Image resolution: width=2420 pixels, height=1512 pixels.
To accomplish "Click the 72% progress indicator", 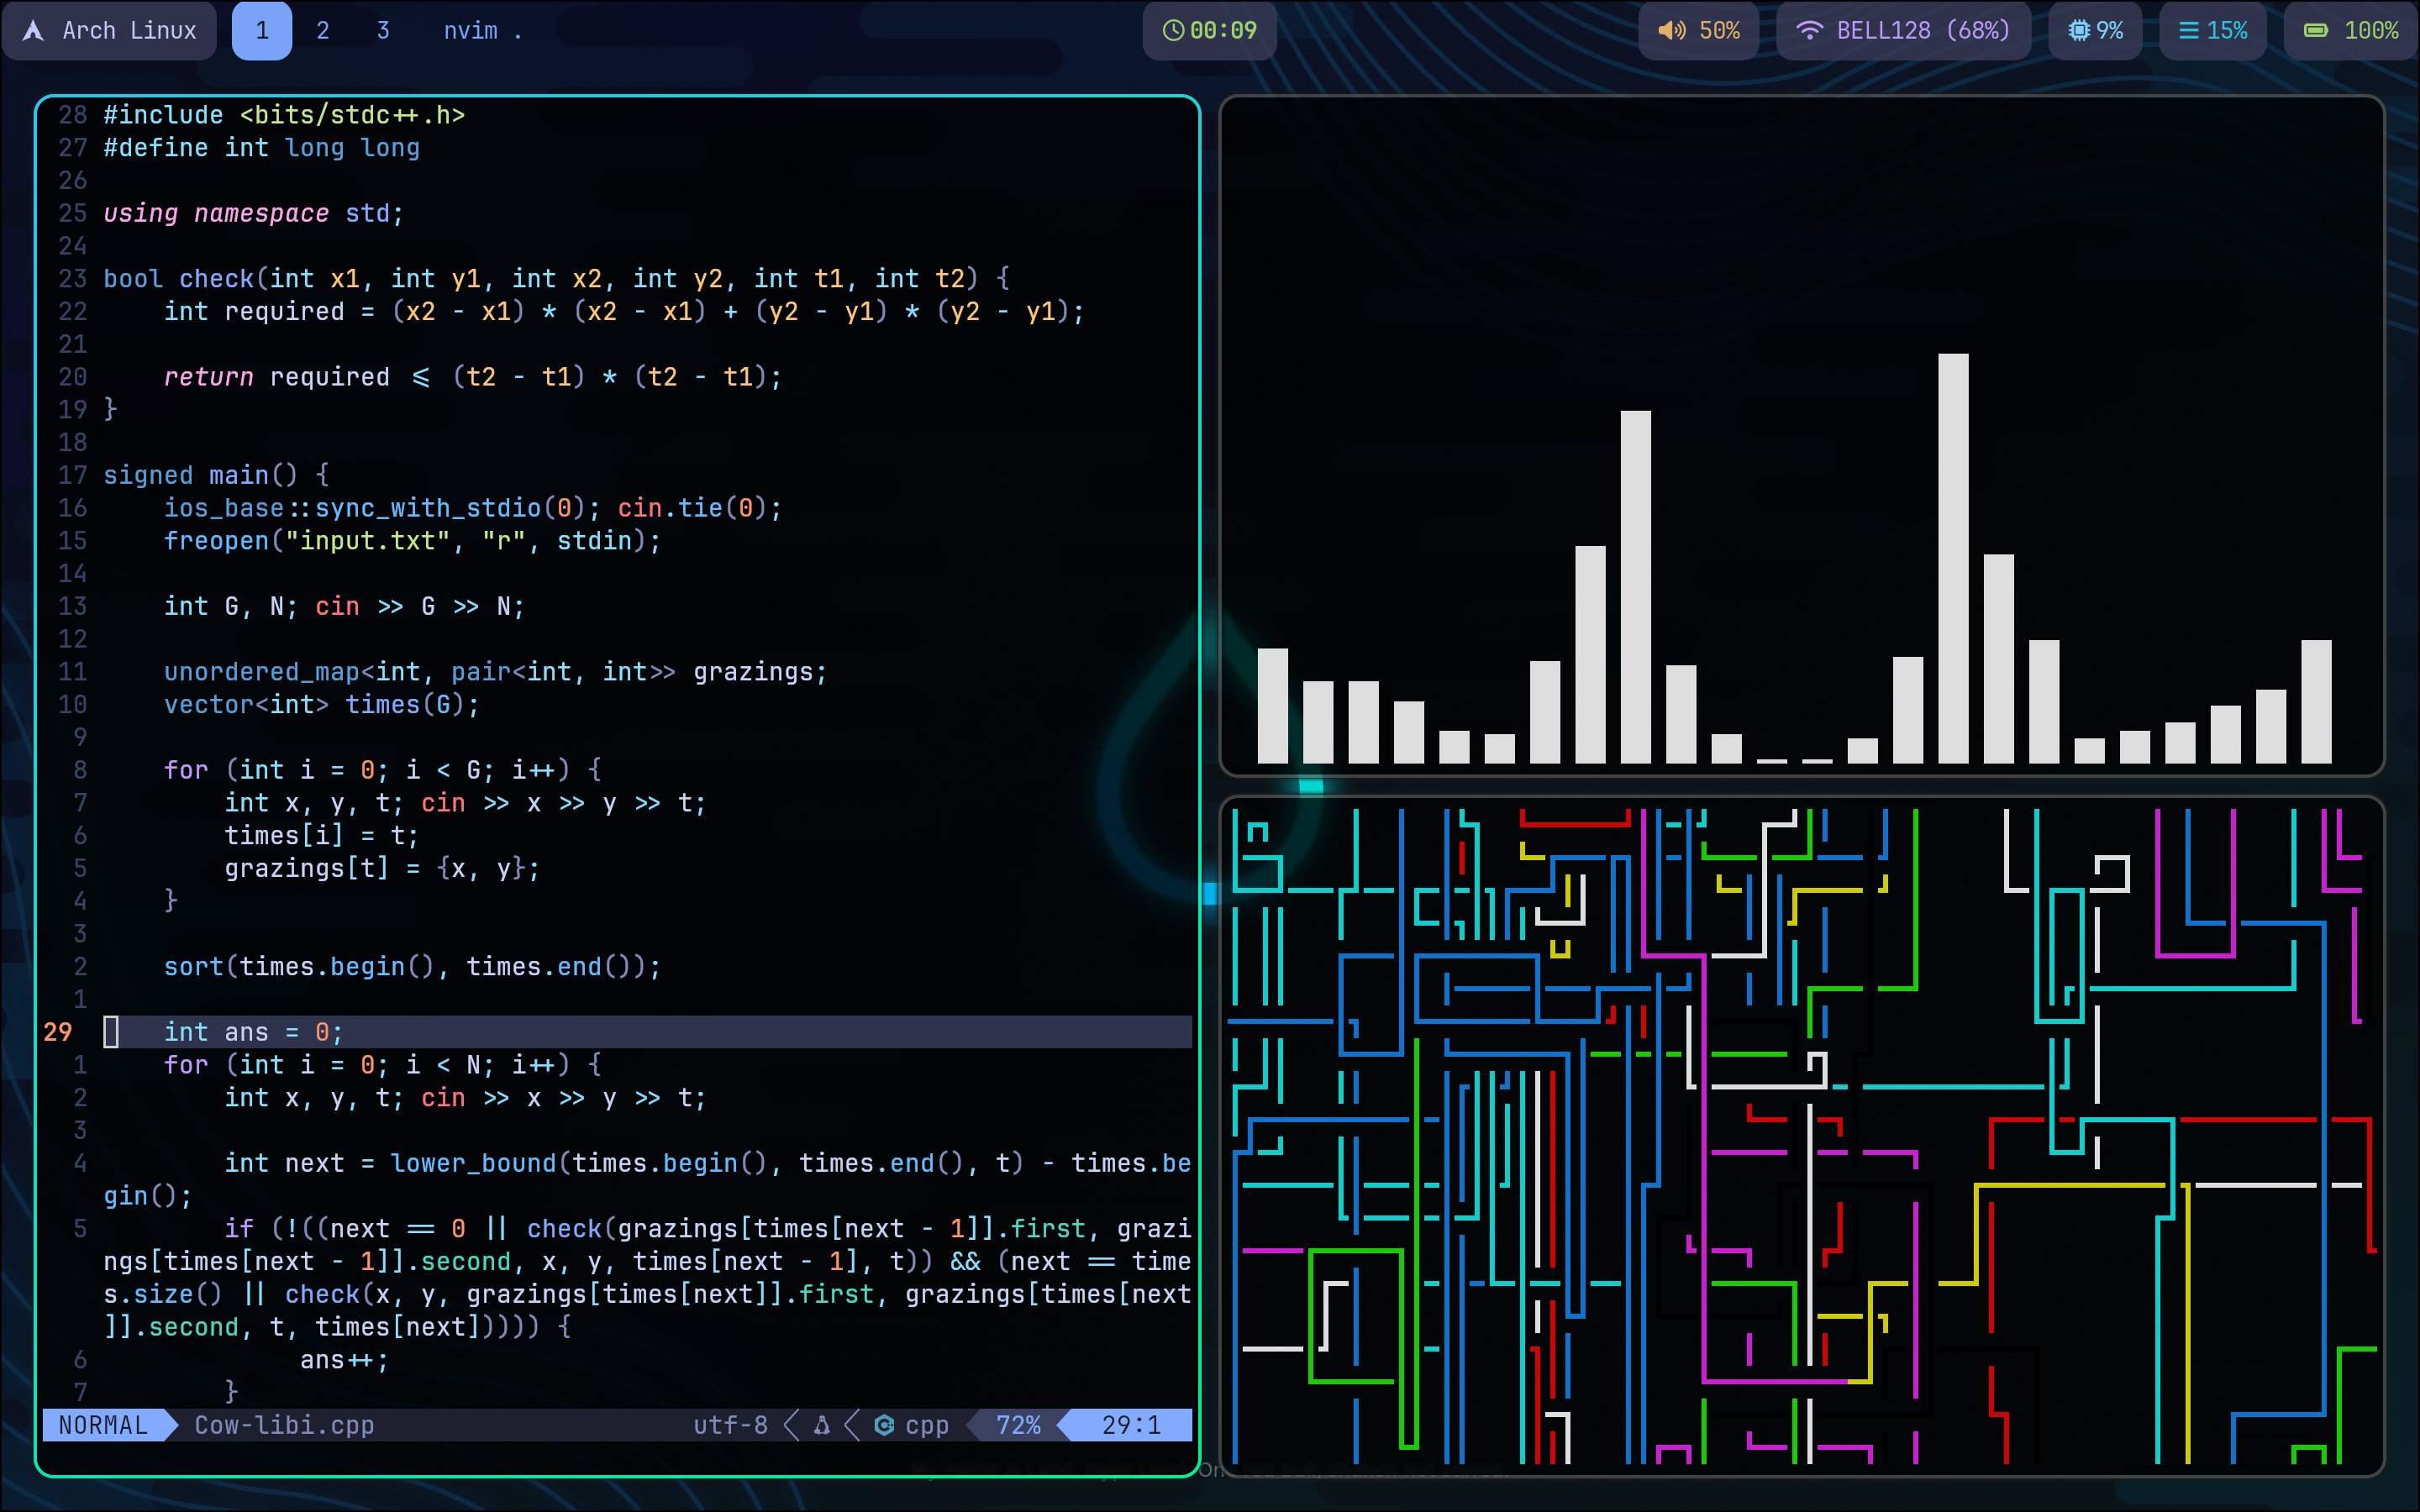I will 1018,1425.
